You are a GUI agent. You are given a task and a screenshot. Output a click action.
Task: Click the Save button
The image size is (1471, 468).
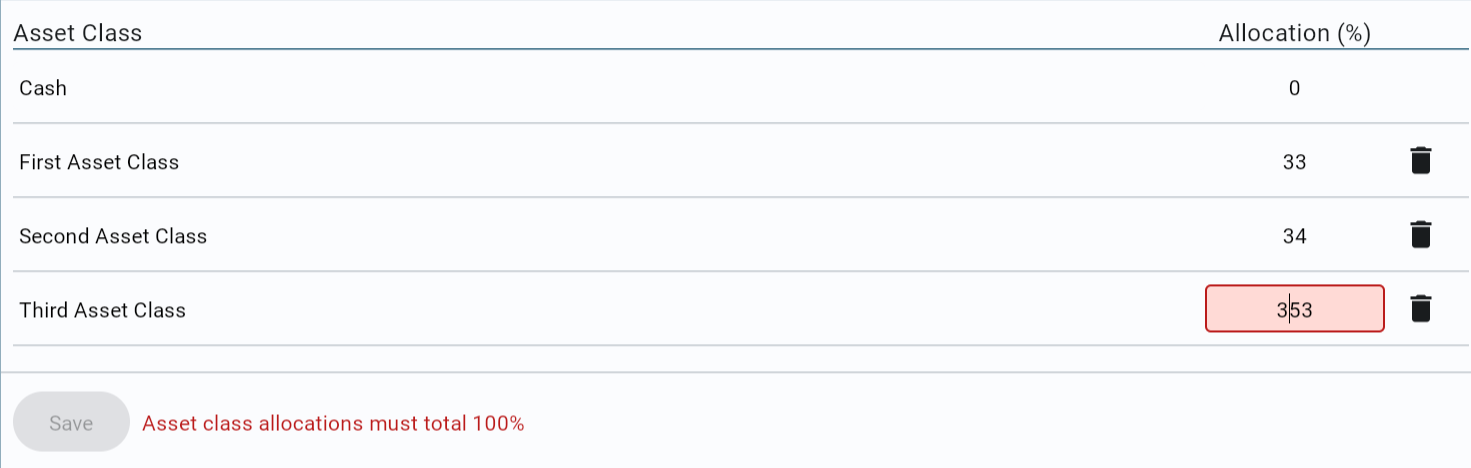coord(71,423)
